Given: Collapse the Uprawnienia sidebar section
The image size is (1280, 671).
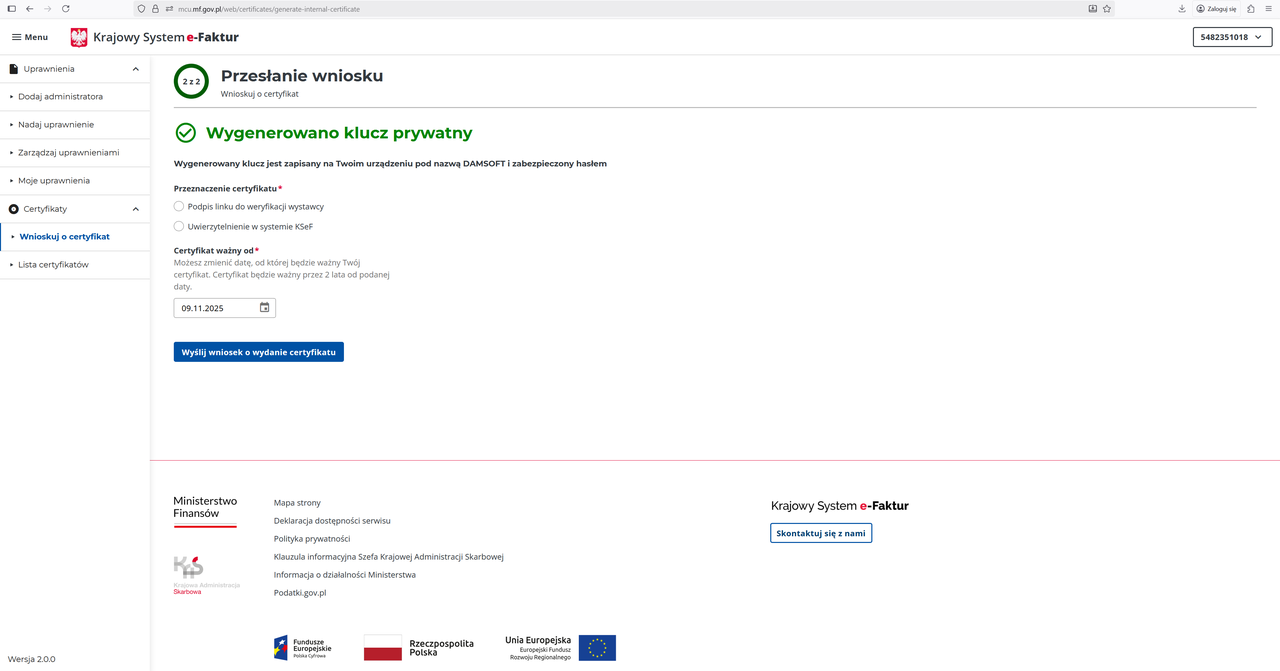Looking at the screenshot, I should pos(136,69).
